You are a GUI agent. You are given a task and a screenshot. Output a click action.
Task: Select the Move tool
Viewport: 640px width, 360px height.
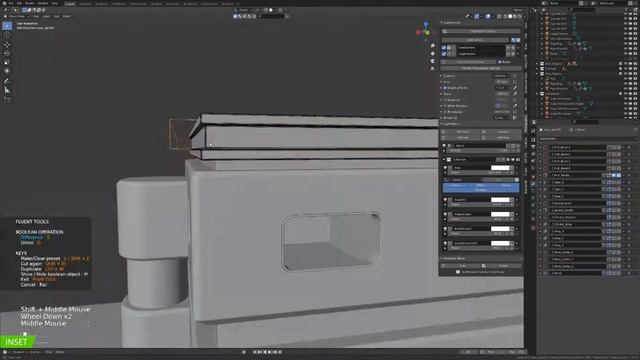click(7, 45)
